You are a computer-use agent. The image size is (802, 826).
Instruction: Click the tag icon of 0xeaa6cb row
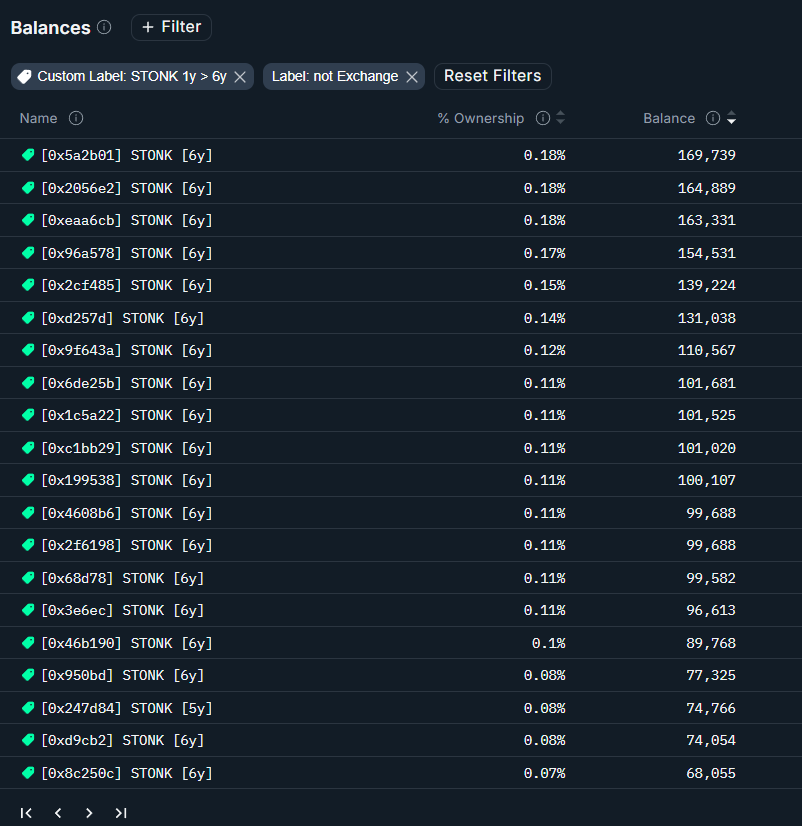[x=28, y=220]
